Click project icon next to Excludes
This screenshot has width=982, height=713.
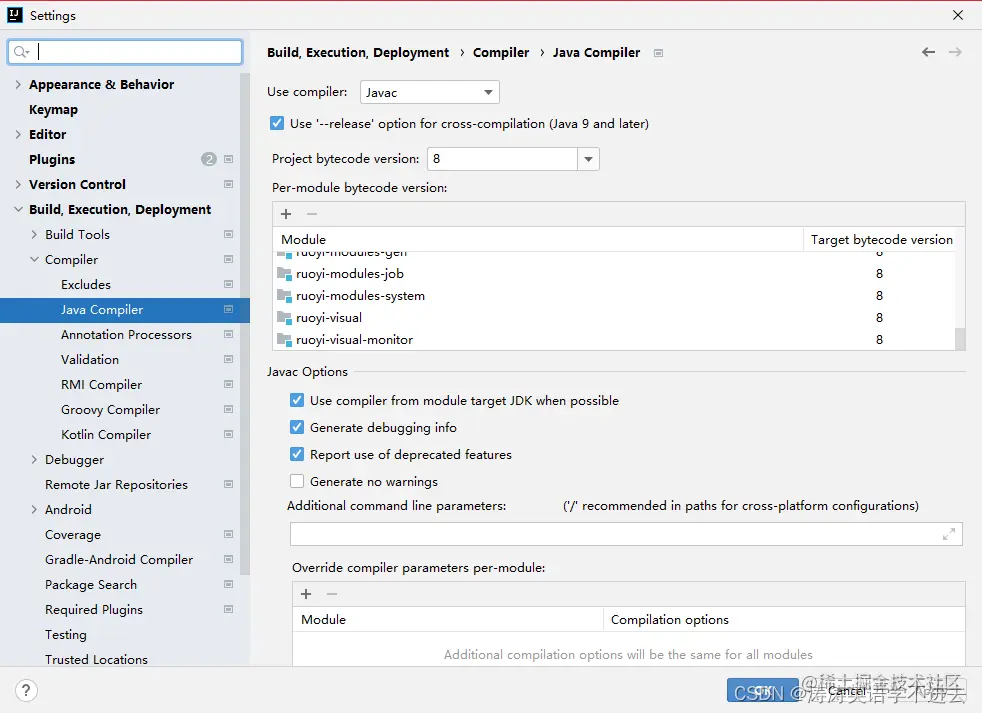coord(229,284)
